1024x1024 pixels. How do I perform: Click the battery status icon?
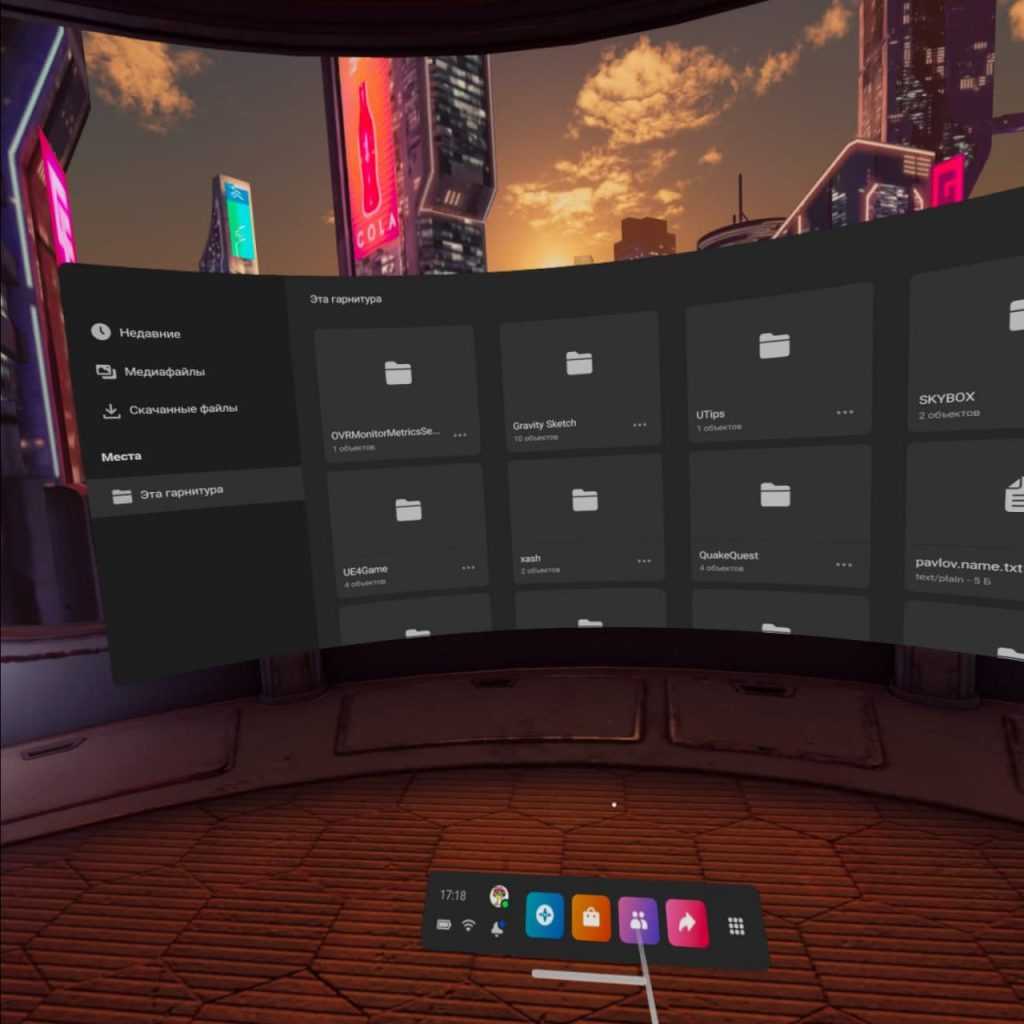point(445,924)
